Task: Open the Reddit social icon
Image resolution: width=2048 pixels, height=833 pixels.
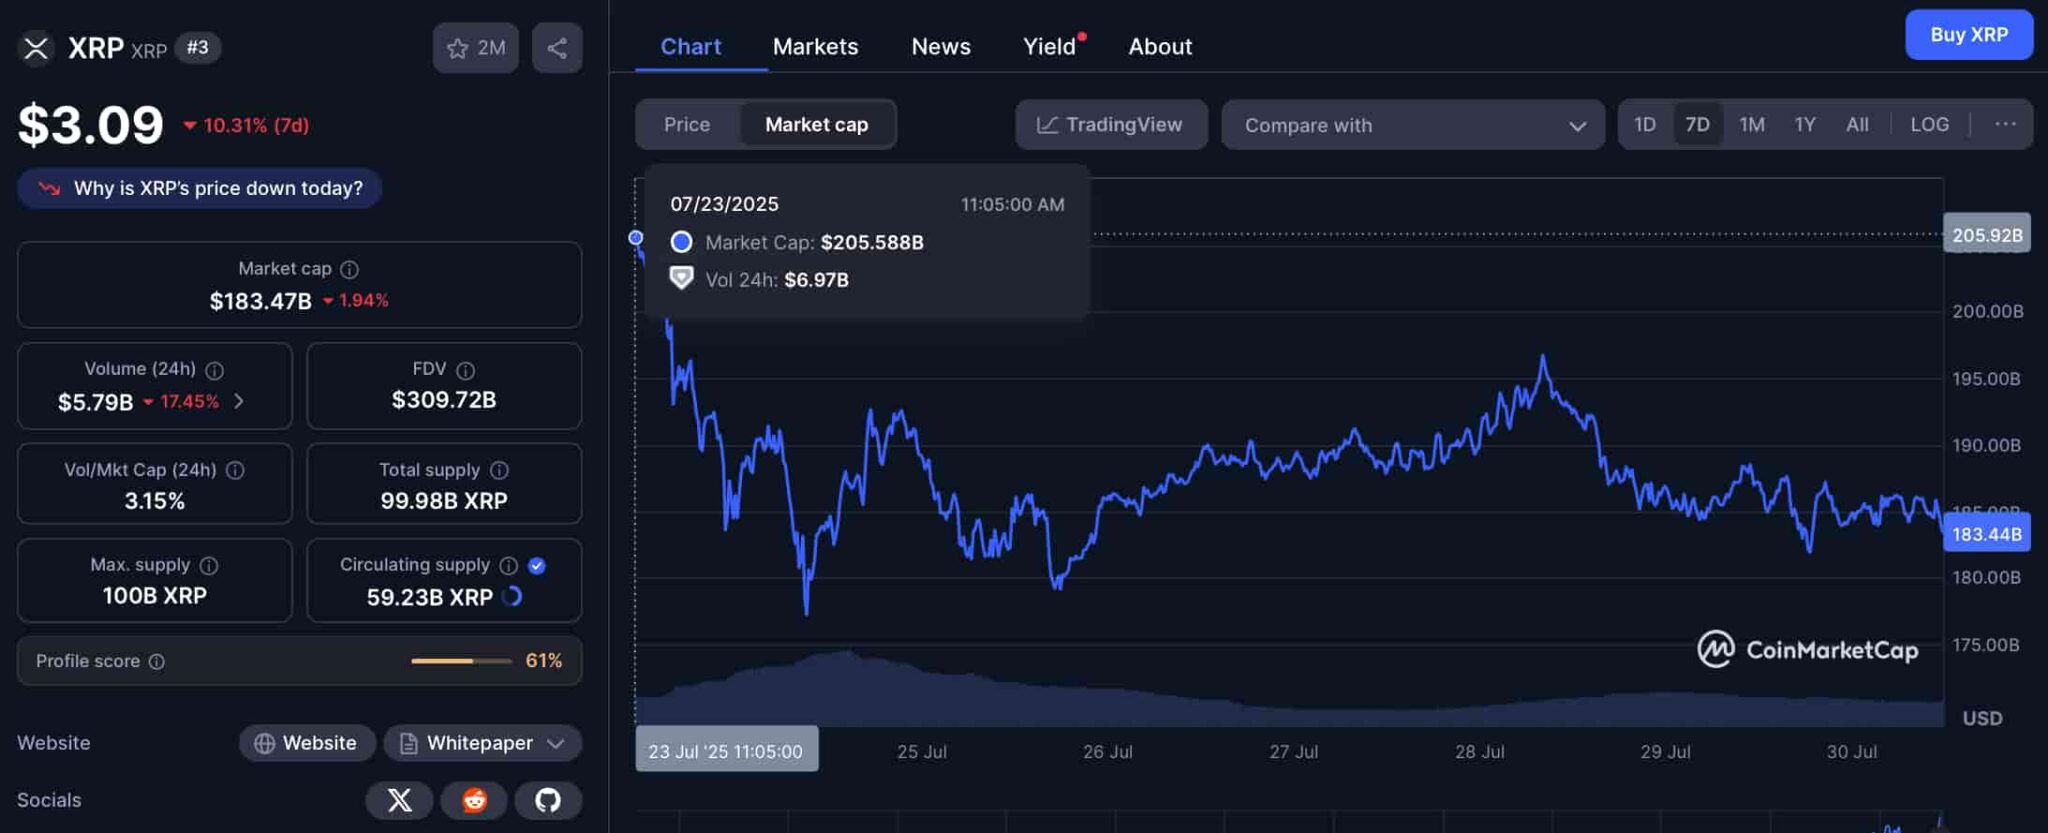Action: [x=474, y=800]
